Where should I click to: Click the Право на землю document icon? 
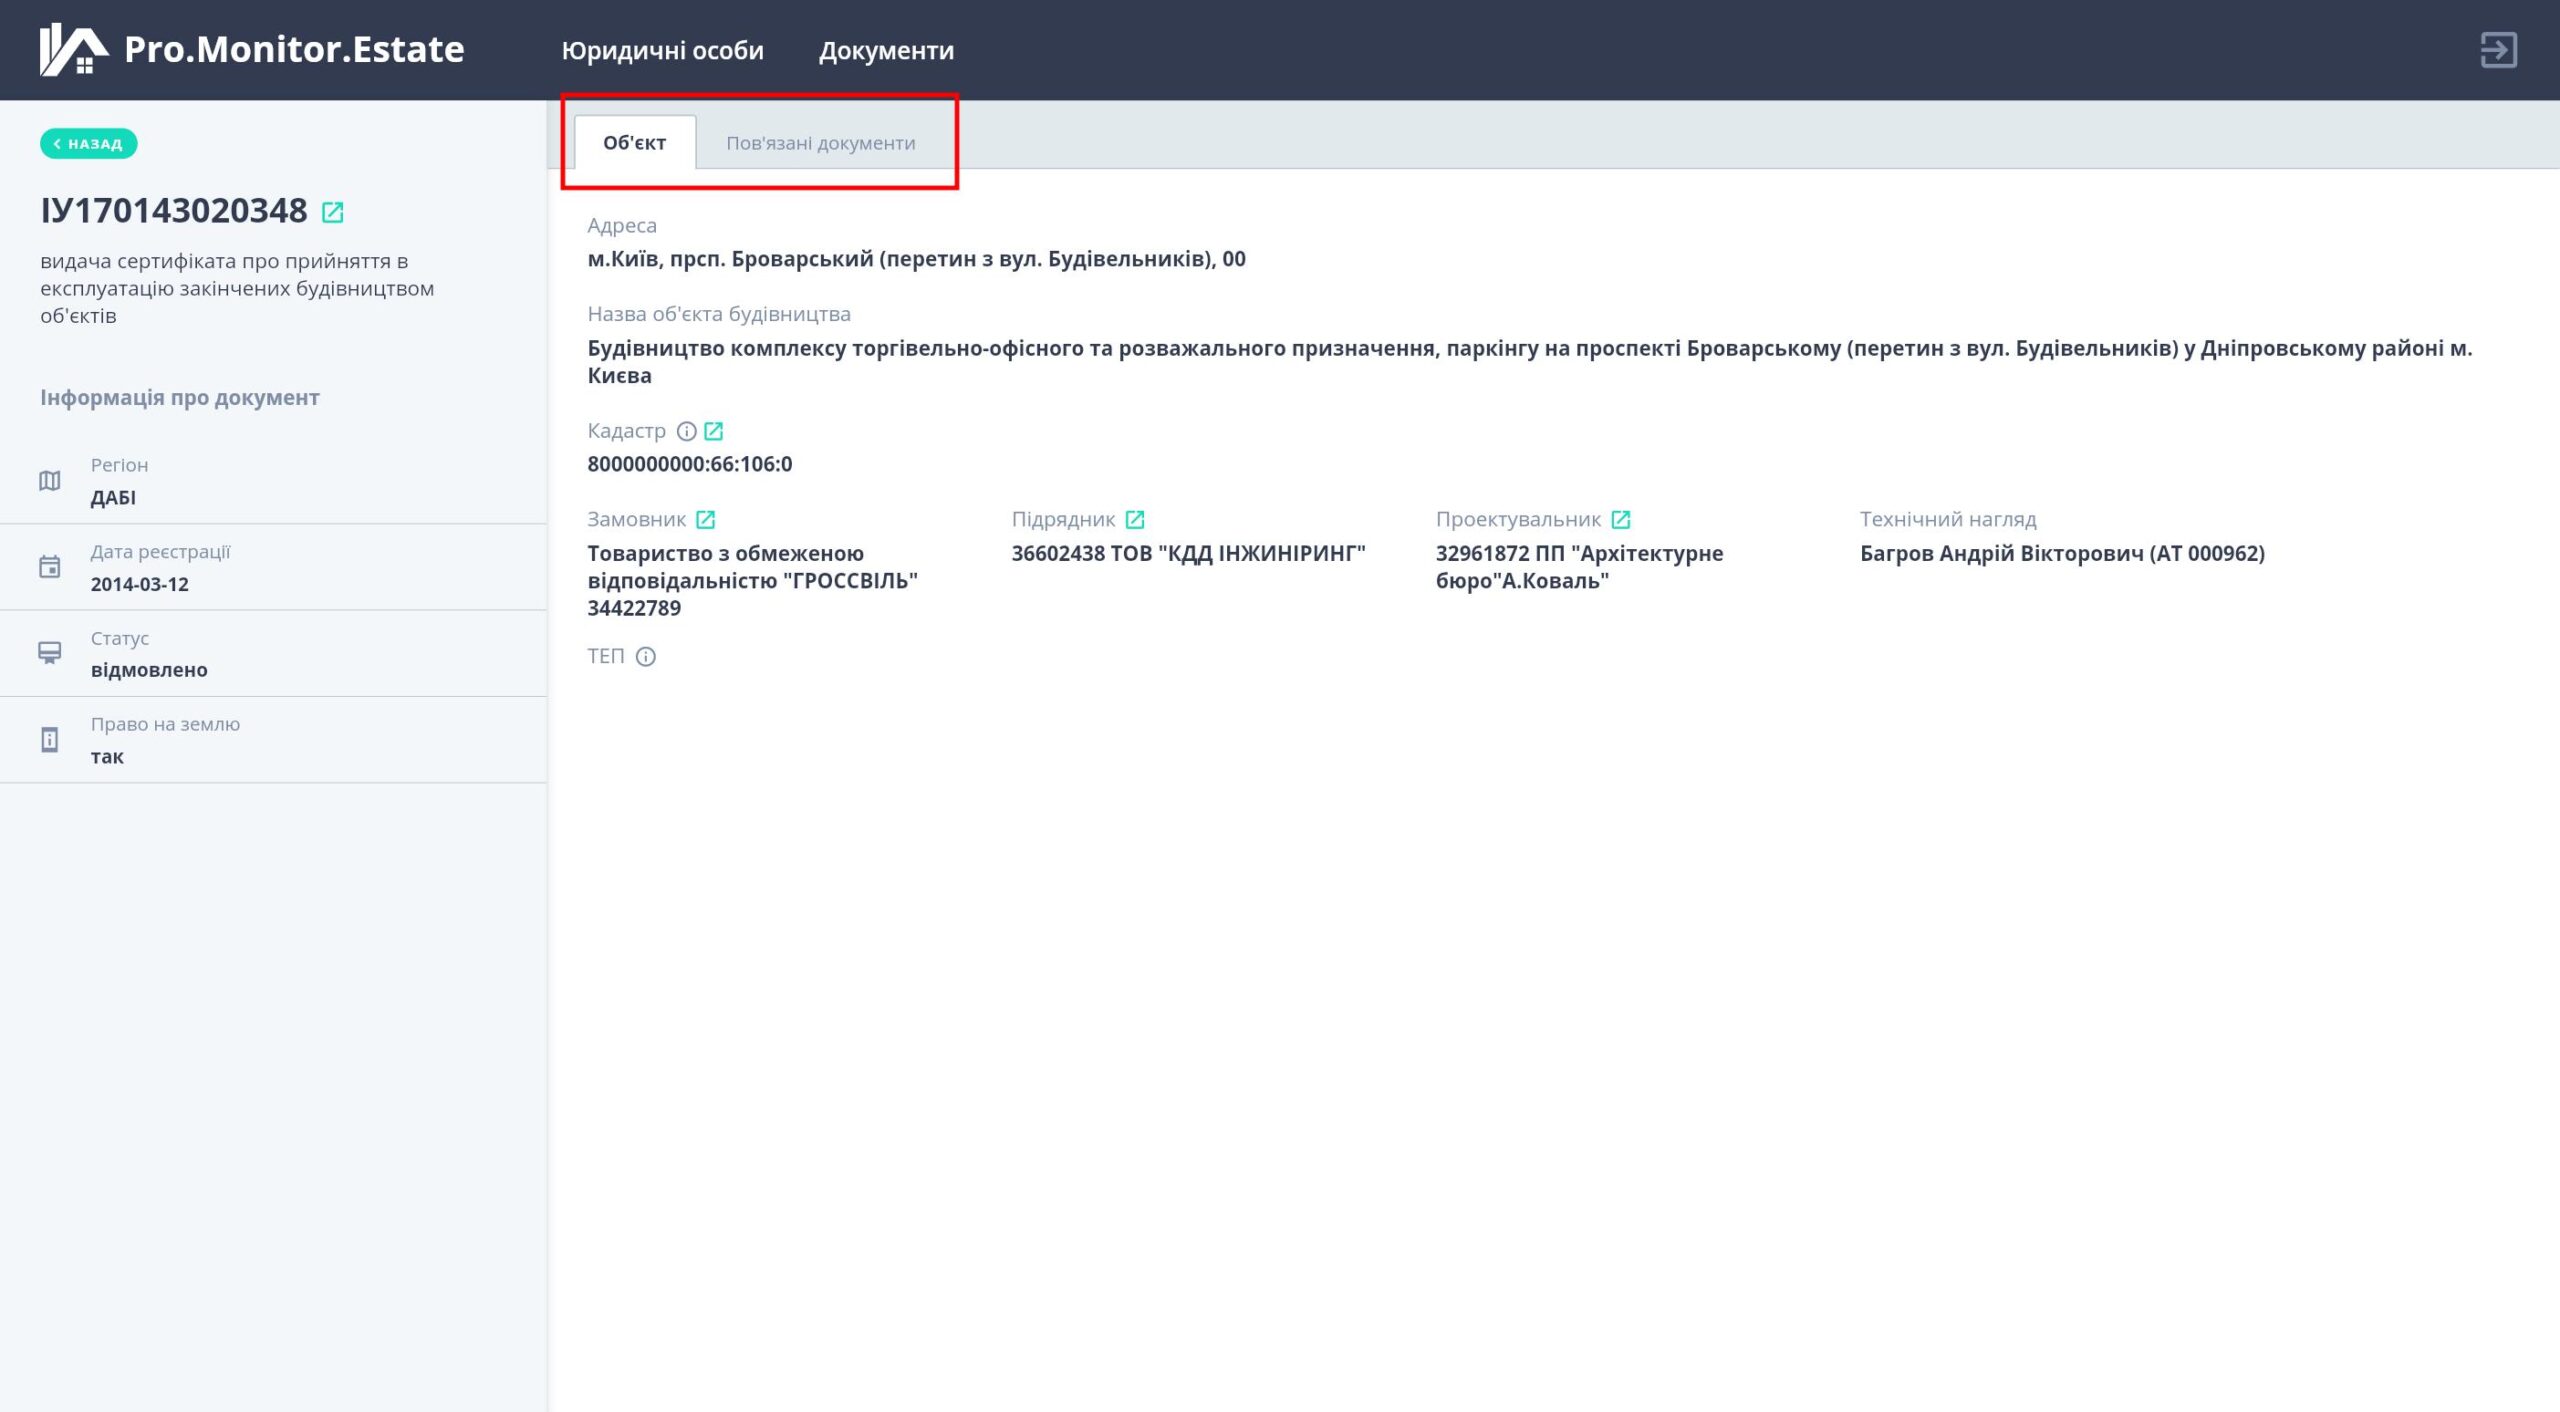48,738
